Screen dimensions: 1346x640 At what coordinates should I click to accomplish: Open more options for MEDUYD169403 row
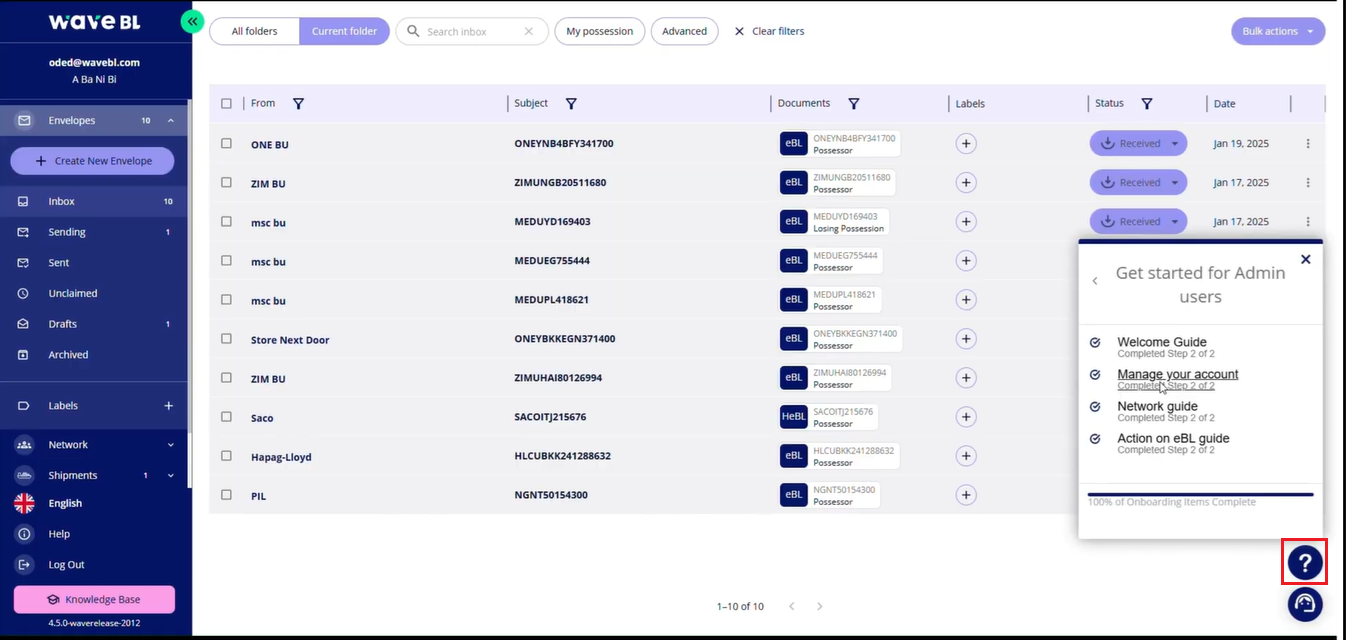[1308, 222]
